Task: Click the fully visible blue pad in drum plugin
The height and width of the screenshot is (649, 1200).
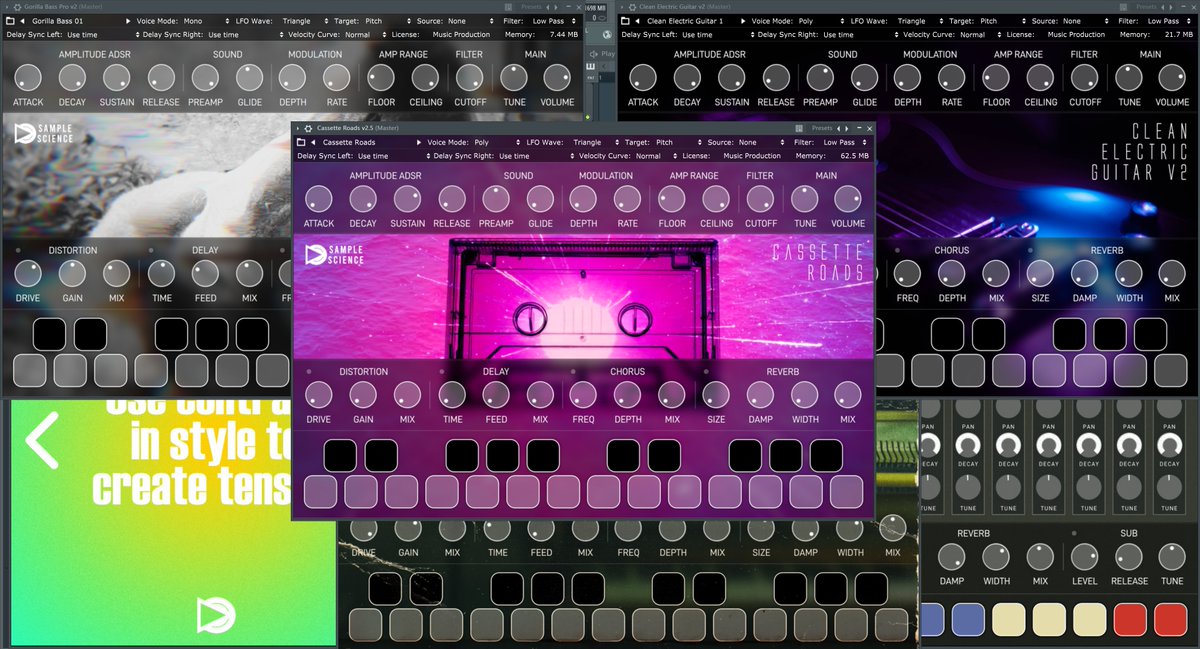Action: pyautogui.click(x=967, y=620)
